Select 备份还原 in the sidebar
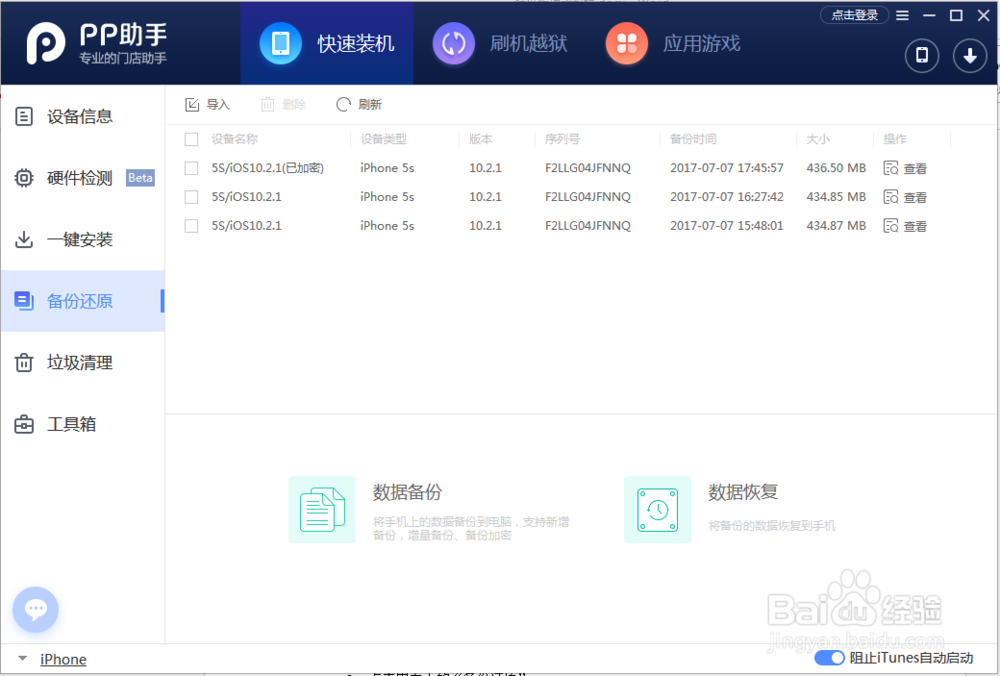The height and width of the screenshot is (676, 1000). point(83,300)
